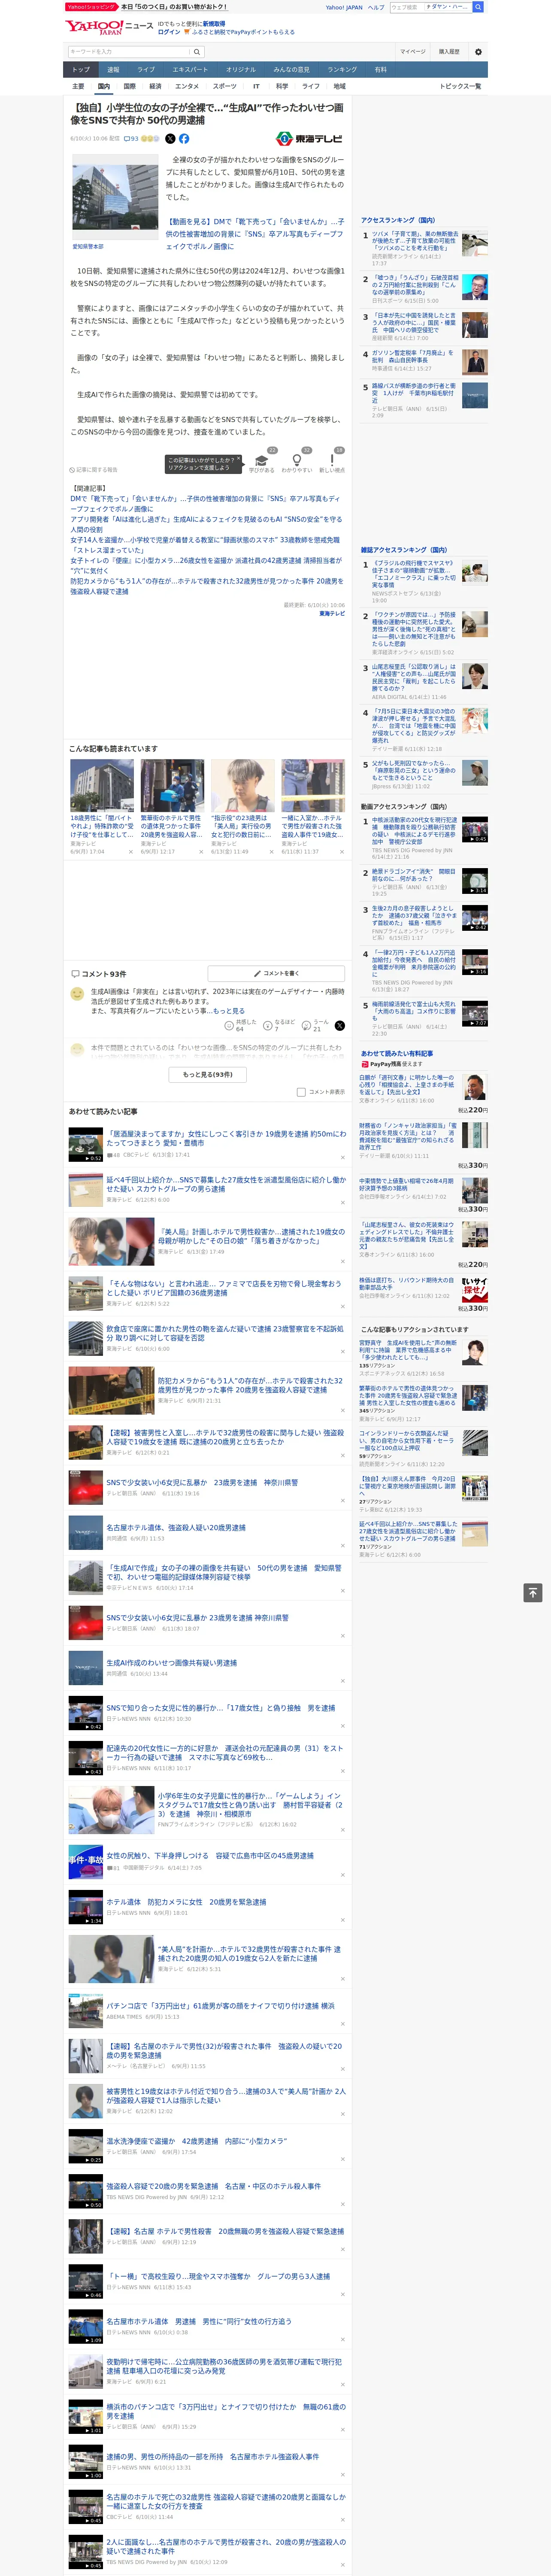Click the コメントを書く button

277,973
